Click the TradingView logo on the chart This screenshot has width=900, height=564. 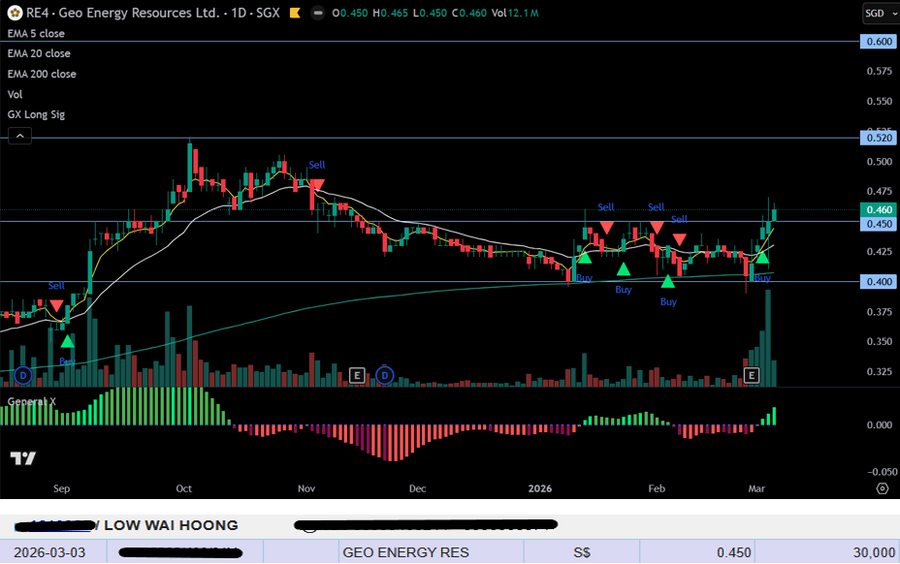24,458
